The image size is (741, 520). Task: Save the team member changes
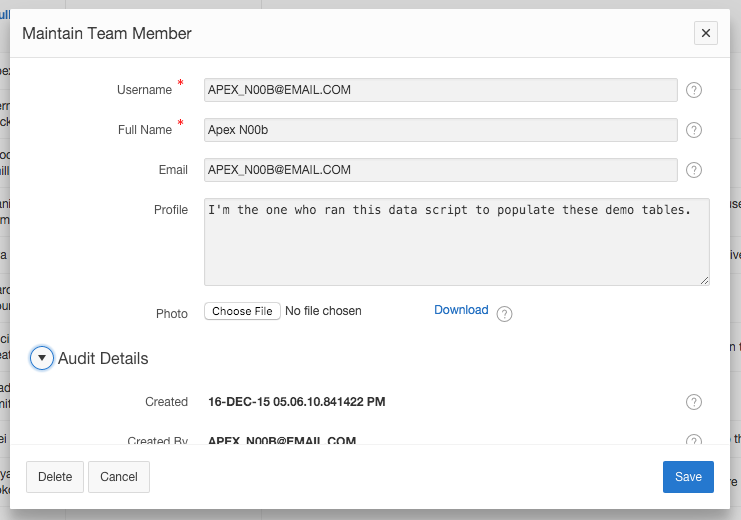[x=688, y=477]
